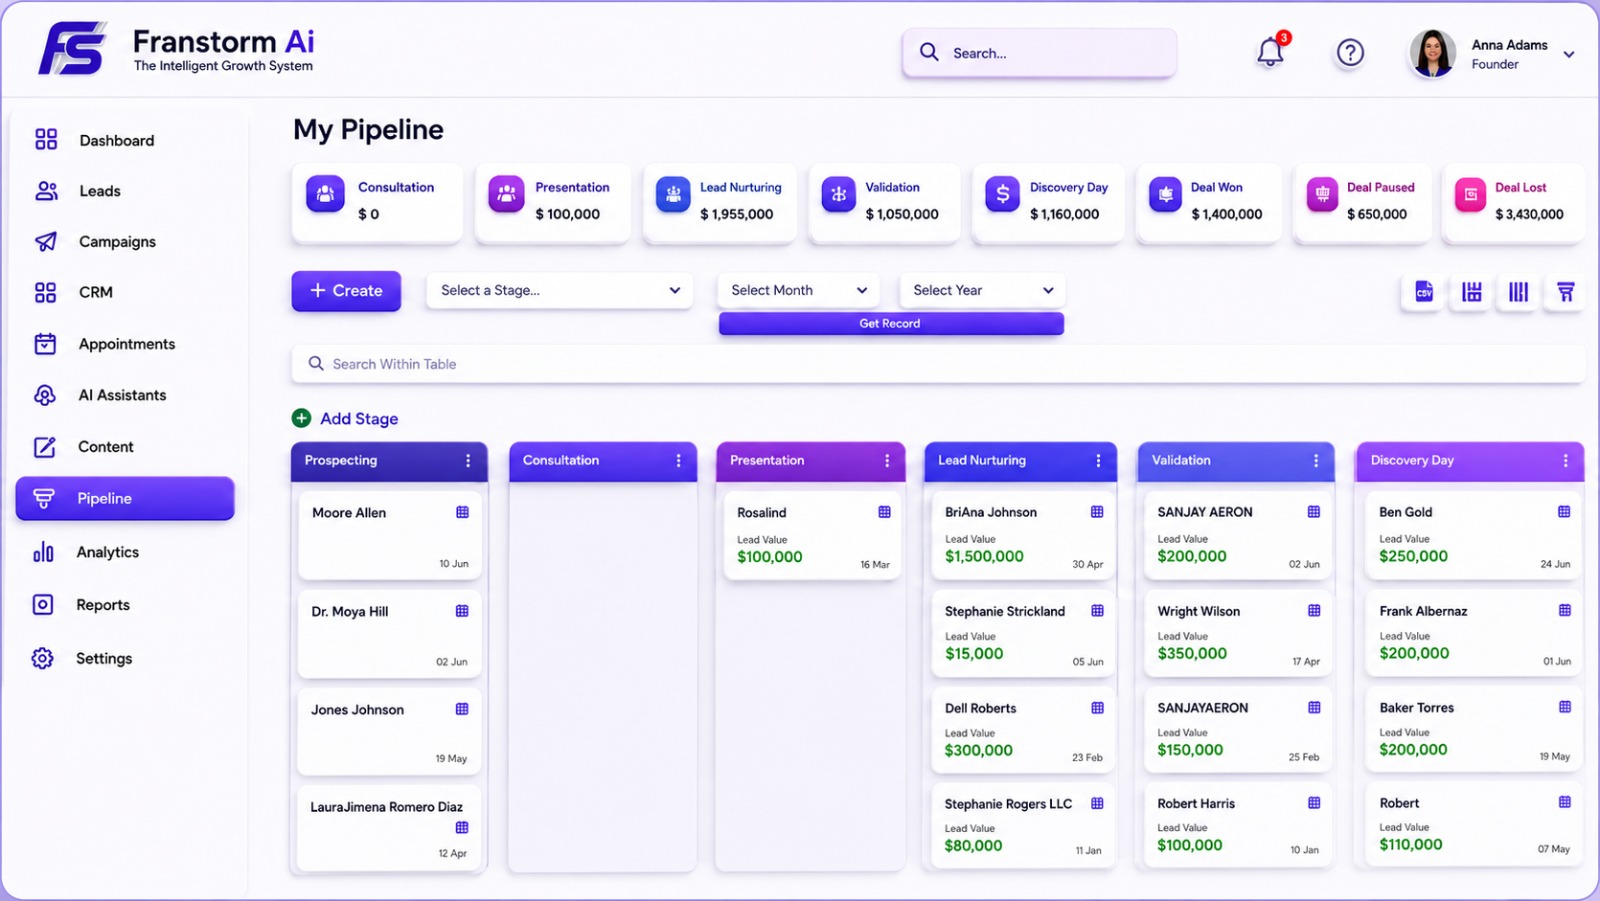Switch to table grid view icon
This screenshot has height=901, width=1600.
1472,292
